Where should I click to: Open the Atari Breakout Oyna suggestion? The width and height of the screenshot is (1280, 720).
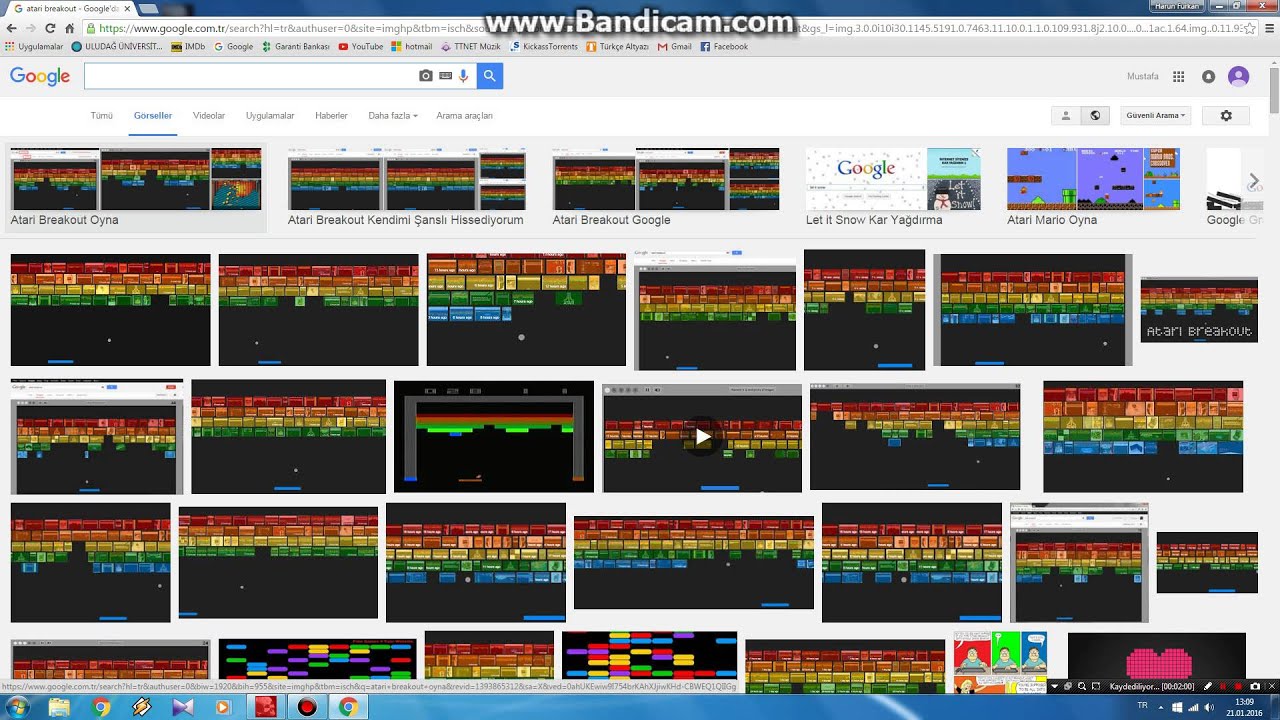[136, 188]
